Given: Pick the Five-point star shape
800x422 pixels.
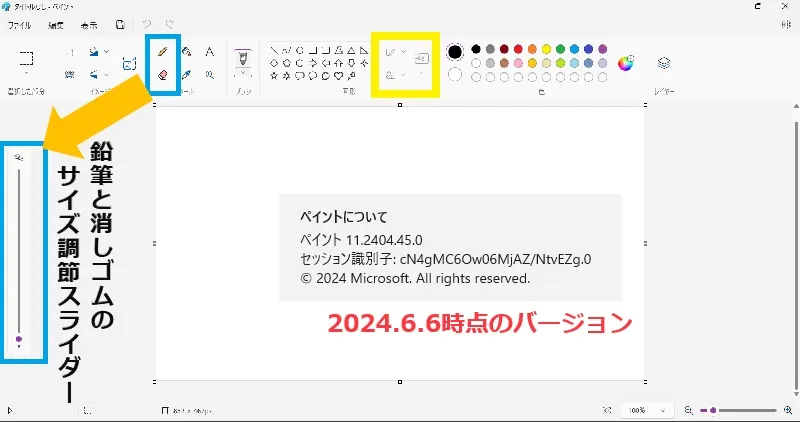Looking at the screenshot, I should (274, 76).
